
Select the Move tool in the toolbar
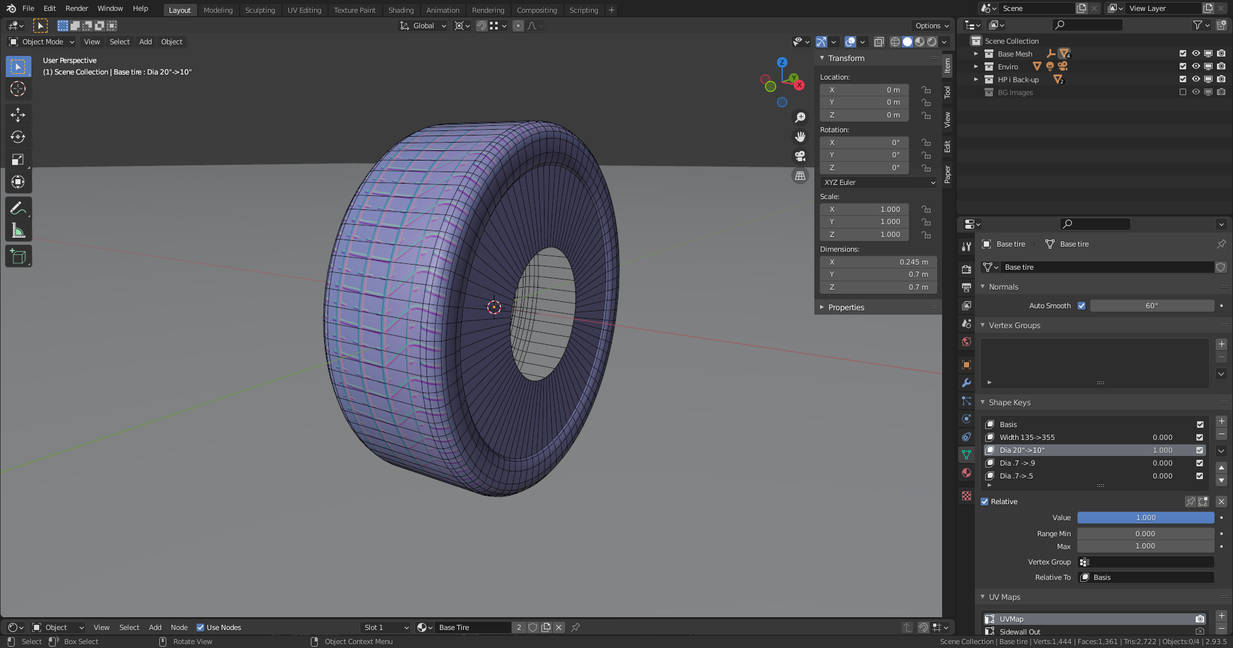(x=18, y=114)
